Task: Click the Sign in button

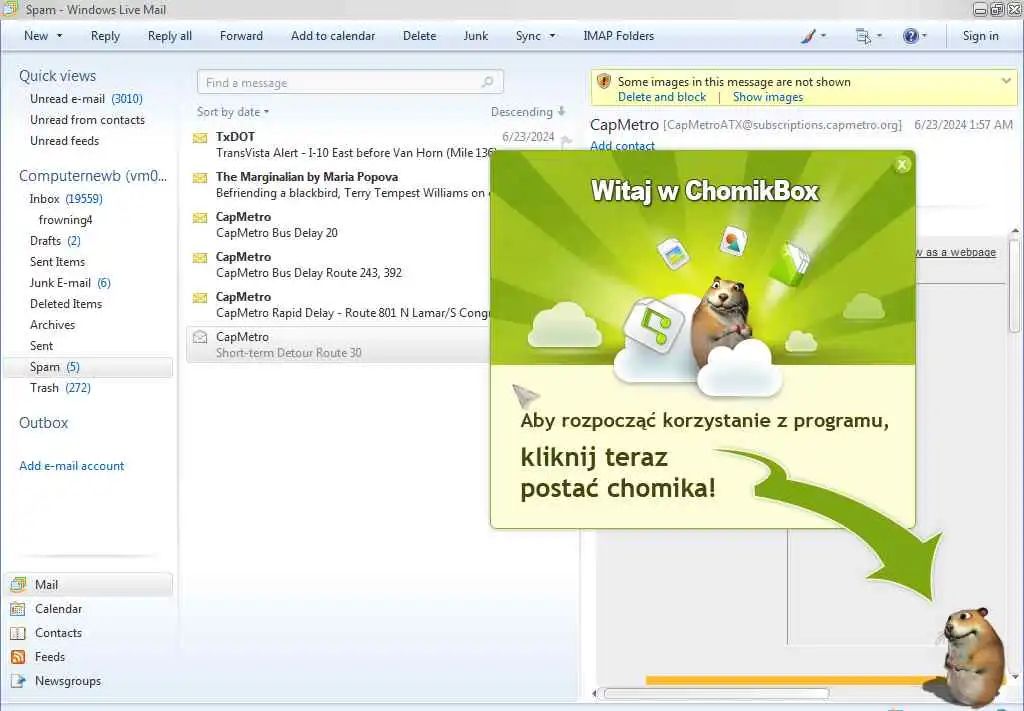Action: click(980, 36)
